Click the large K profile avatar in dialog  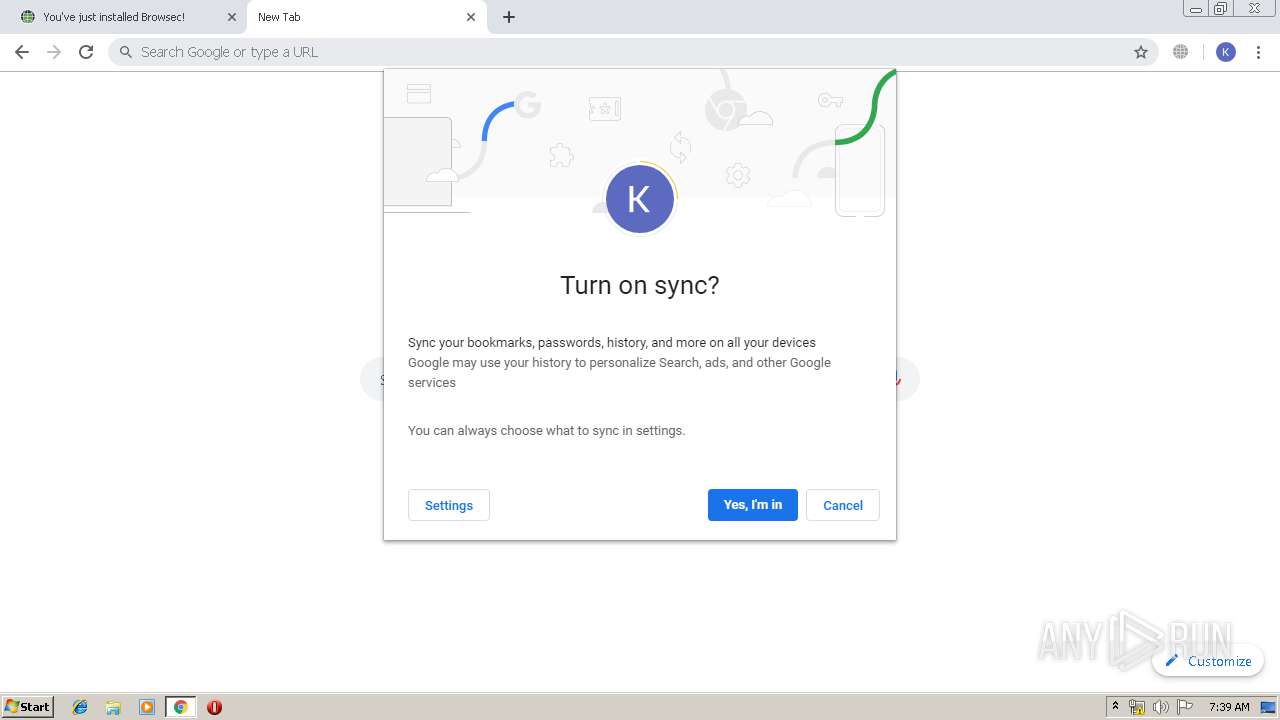640,199
